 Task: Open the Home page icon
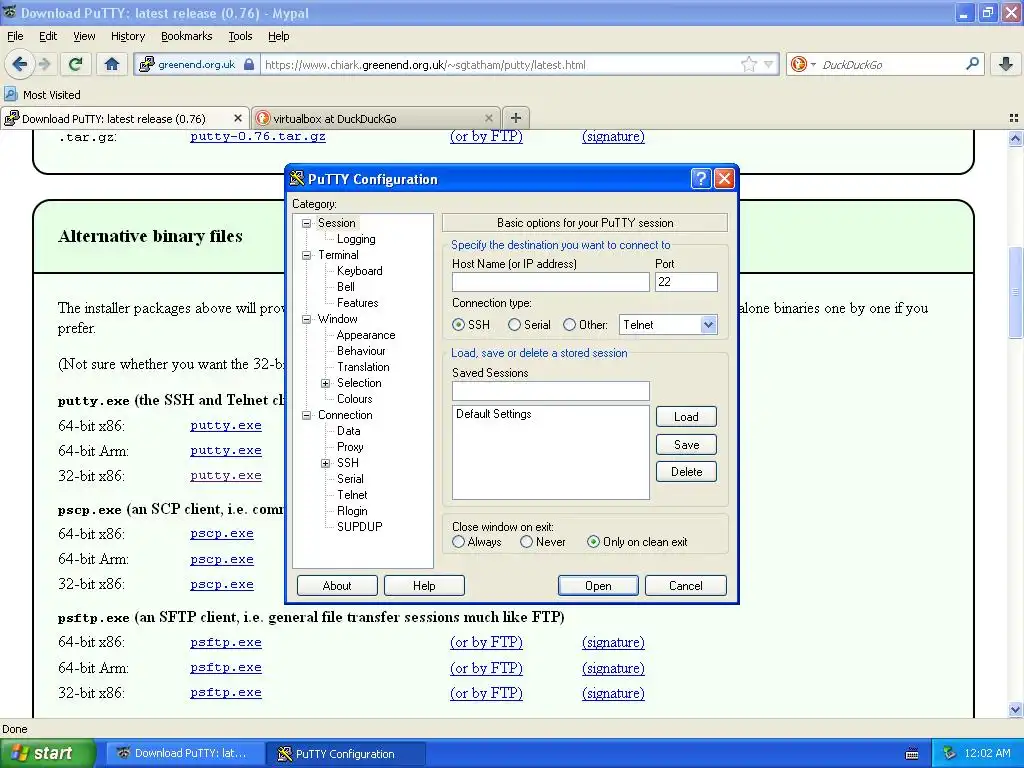[x=112, y=64]
